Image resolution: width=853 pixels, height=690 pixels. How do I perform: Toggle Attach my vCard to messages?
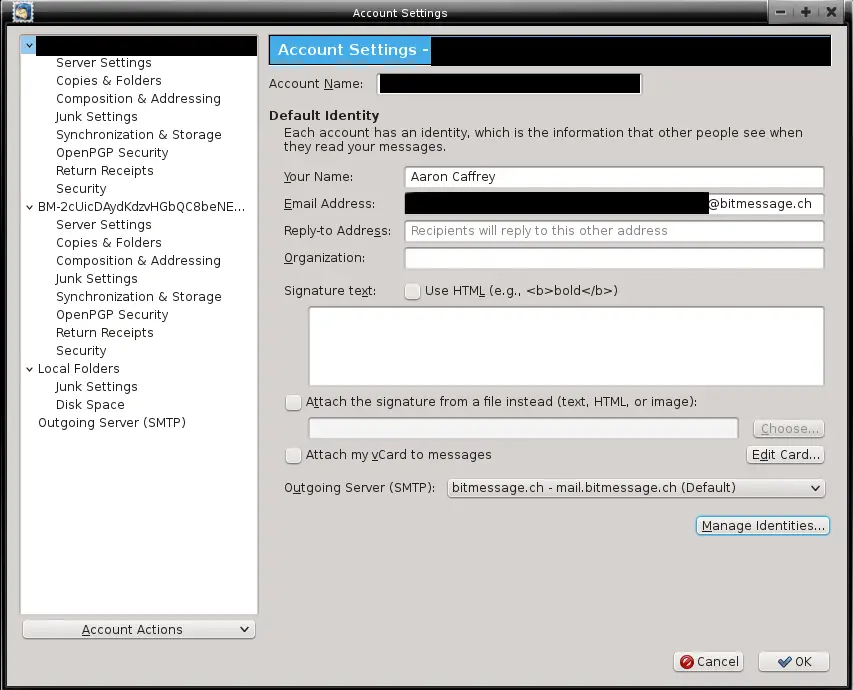tap(293, 455)
